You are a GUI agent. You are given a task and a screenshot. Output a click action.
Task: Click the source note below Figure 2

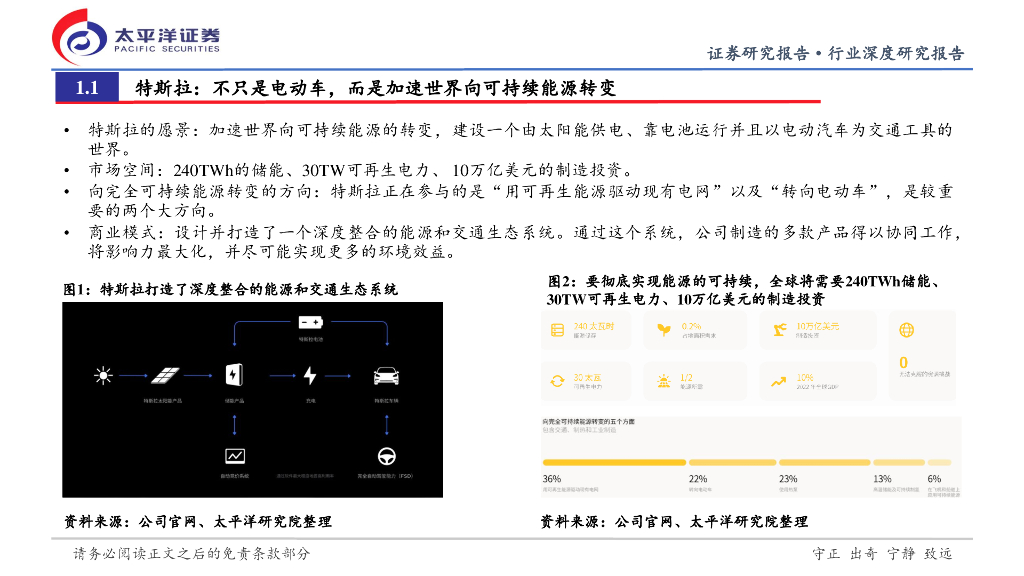click(674, 521)
